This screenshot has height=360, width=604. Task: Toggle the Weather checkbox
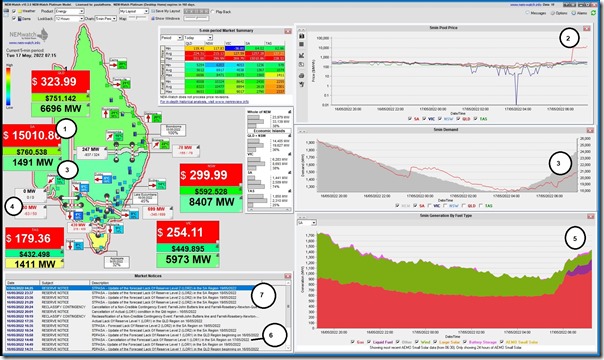(x=14, y=12)
